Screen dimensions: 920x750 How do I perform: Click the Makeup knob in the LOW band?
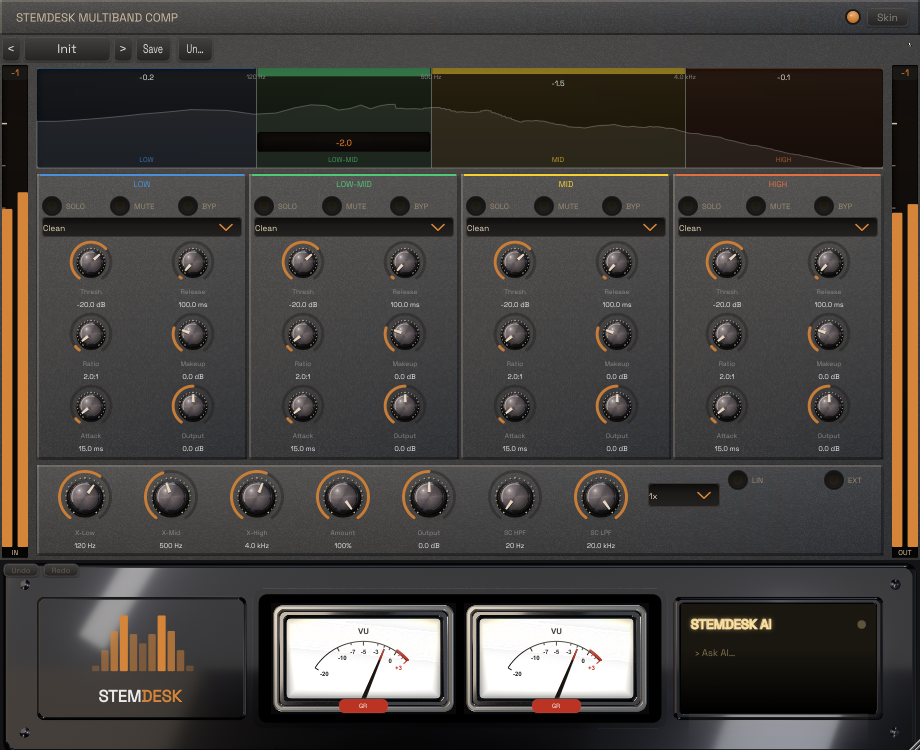tap(192, 334)
